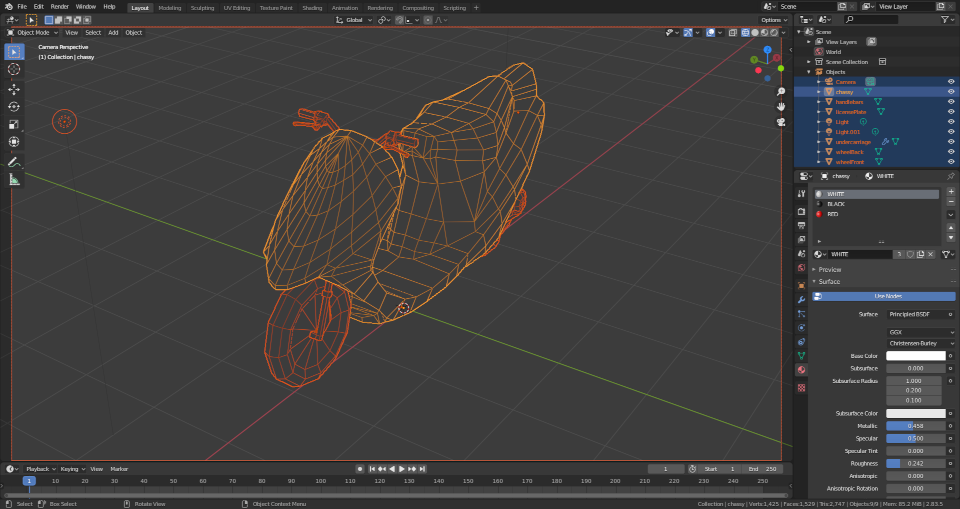Hide the handlebars object in the outliner
The width and height of the screenshot is (960, 509).
[x=950, y=102]
